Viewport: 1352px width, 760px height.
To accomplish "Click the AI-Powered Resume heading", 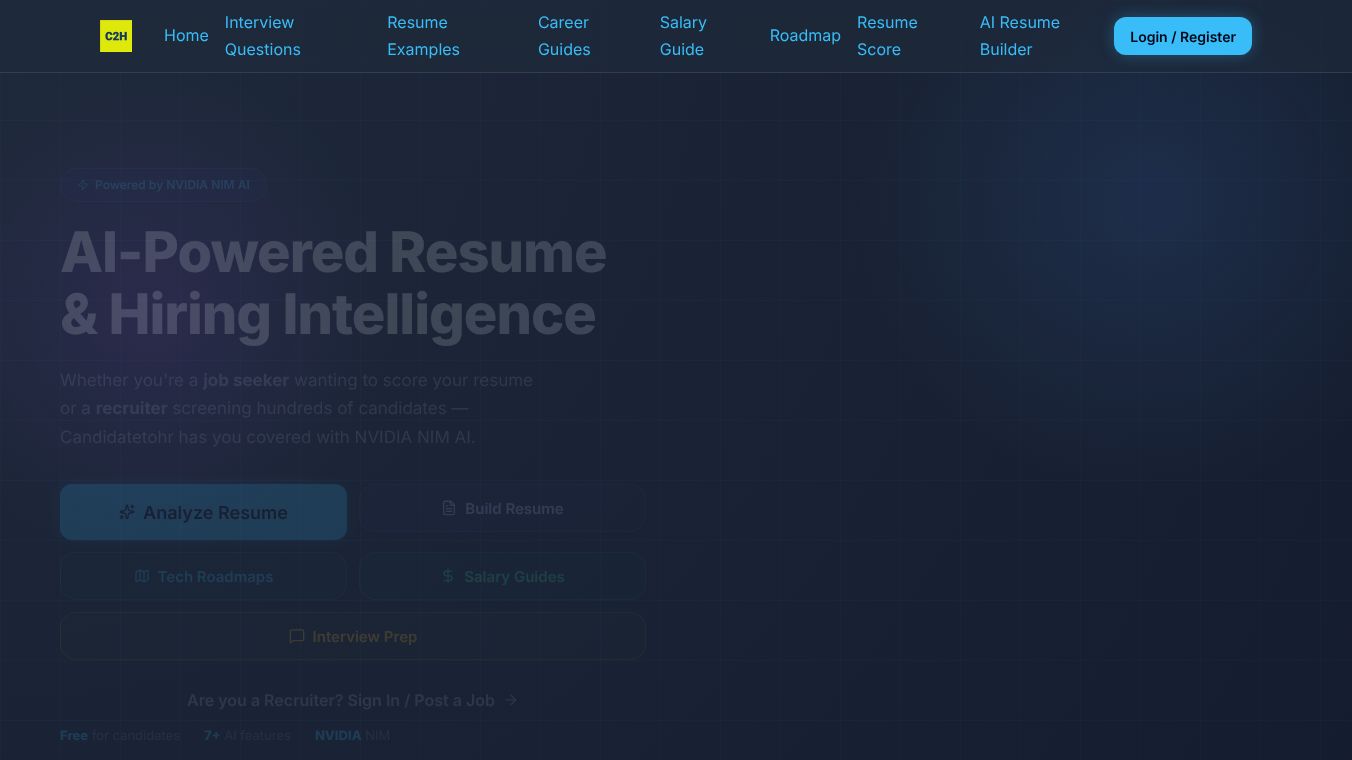I will (x=333, y=283).
